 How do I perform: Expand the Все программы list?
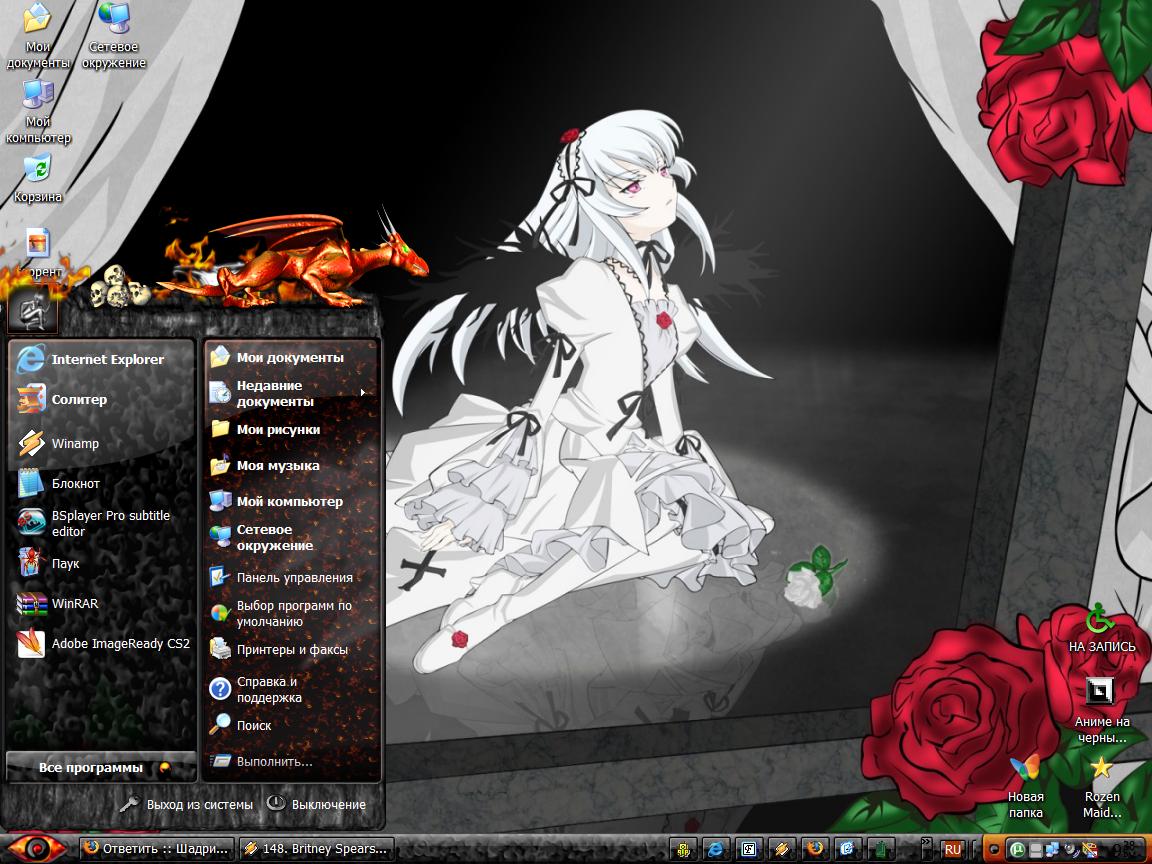[x=101, y=768]
